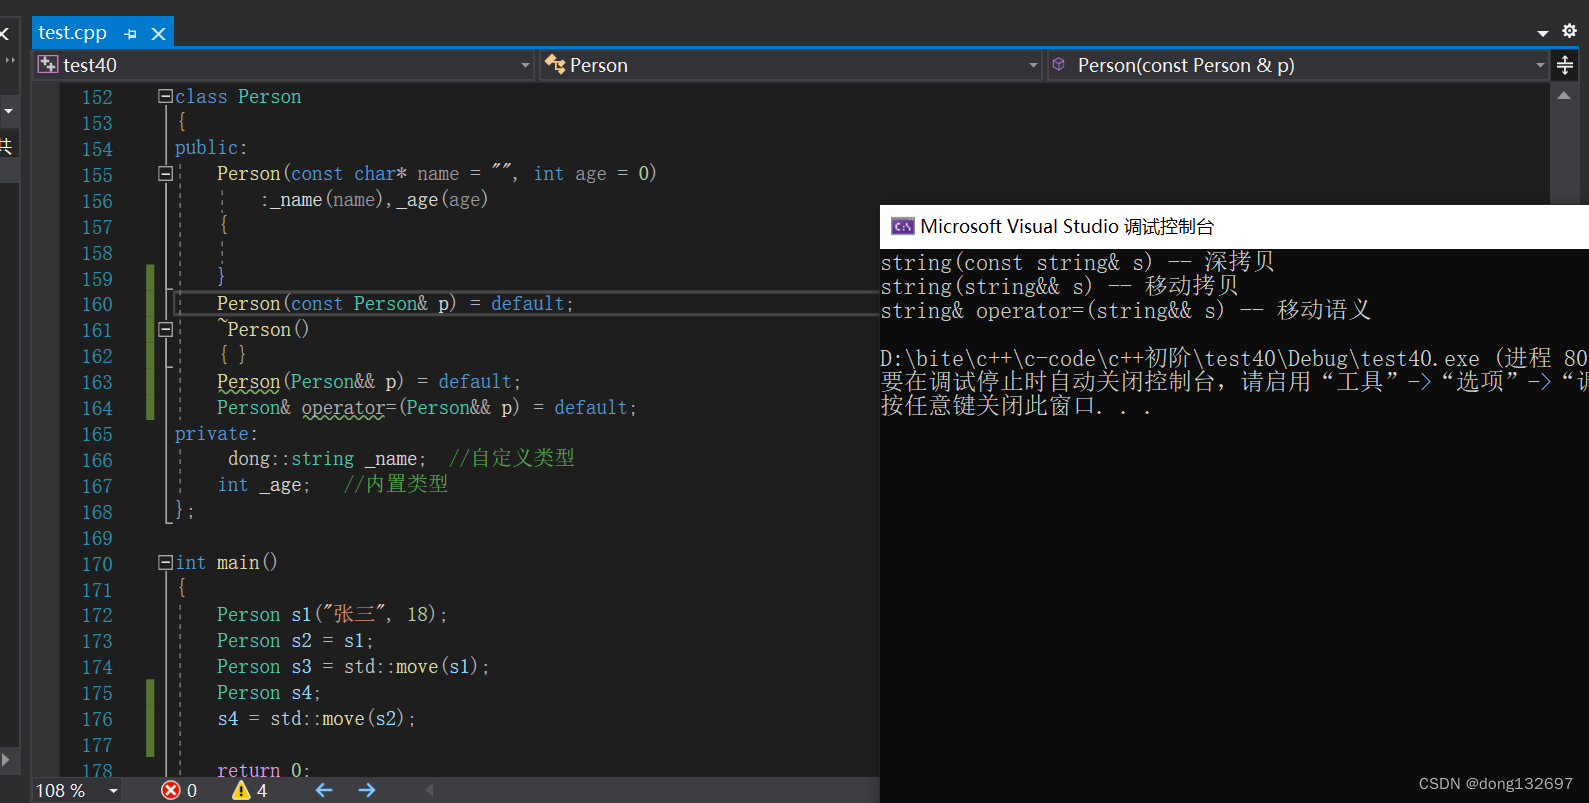
Task: Click 'Person s3 = std::move(s1);' line
Action: pyautogui.click(x=353, y=667)
